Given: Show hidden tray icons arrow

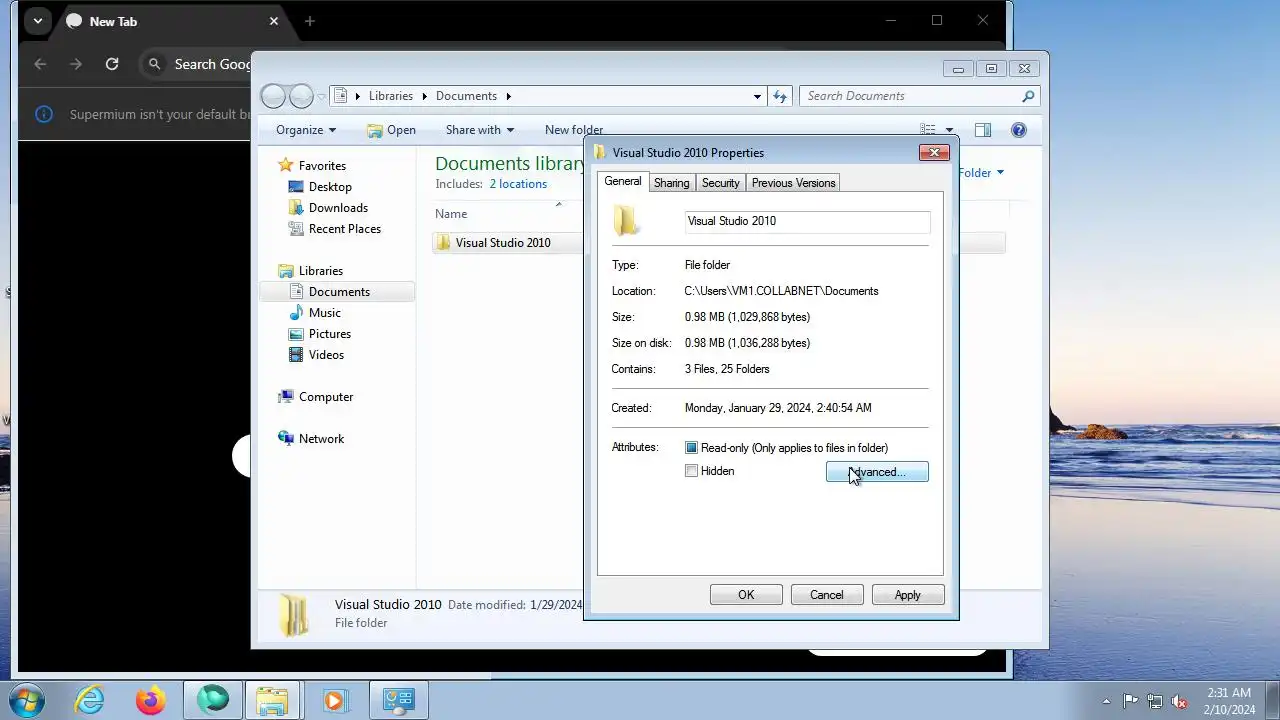Looking at the screenshot, I should tap(1106, 701).
